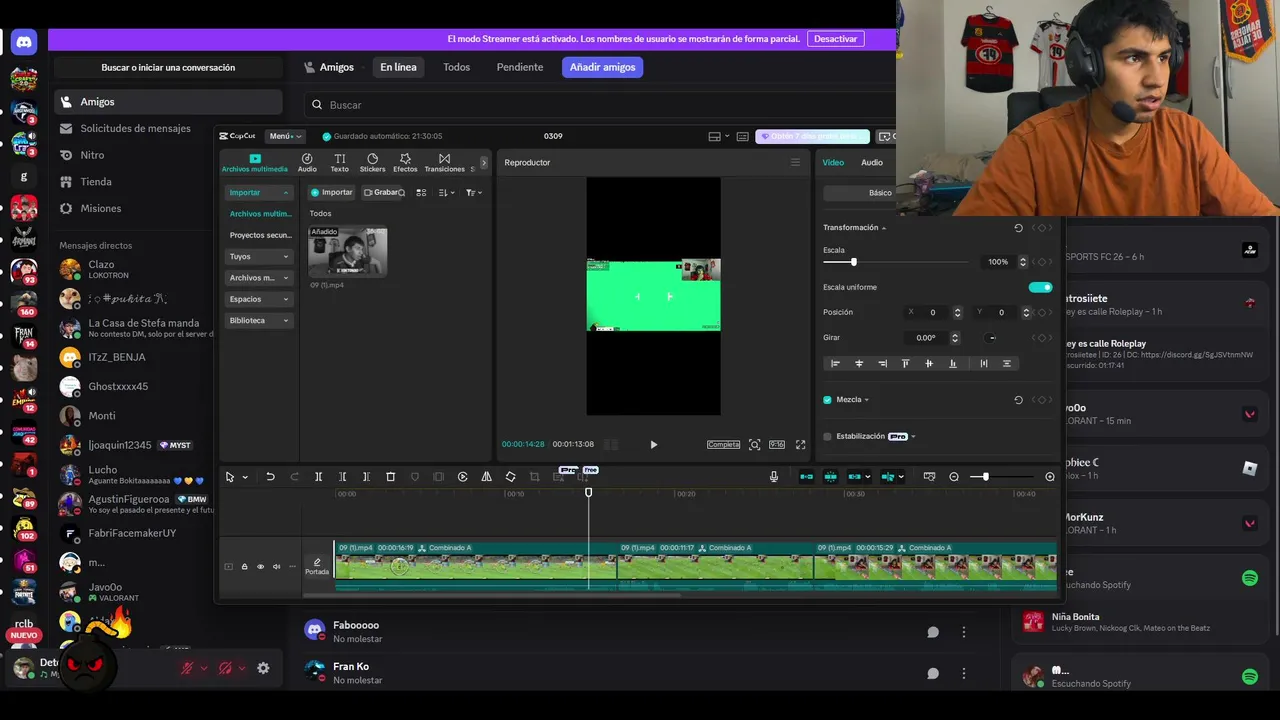Open the Texto tool in CapCut
Image resolution: width=1280 pixels, height=720 pixels.
340,163
